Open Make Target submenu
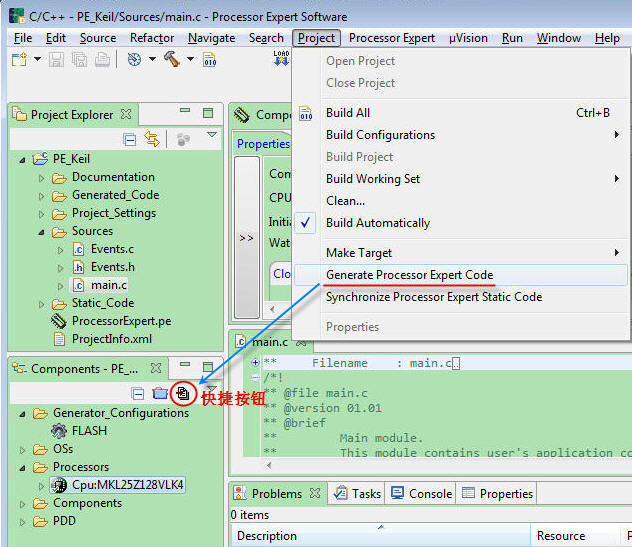 [x=461, y=253]
